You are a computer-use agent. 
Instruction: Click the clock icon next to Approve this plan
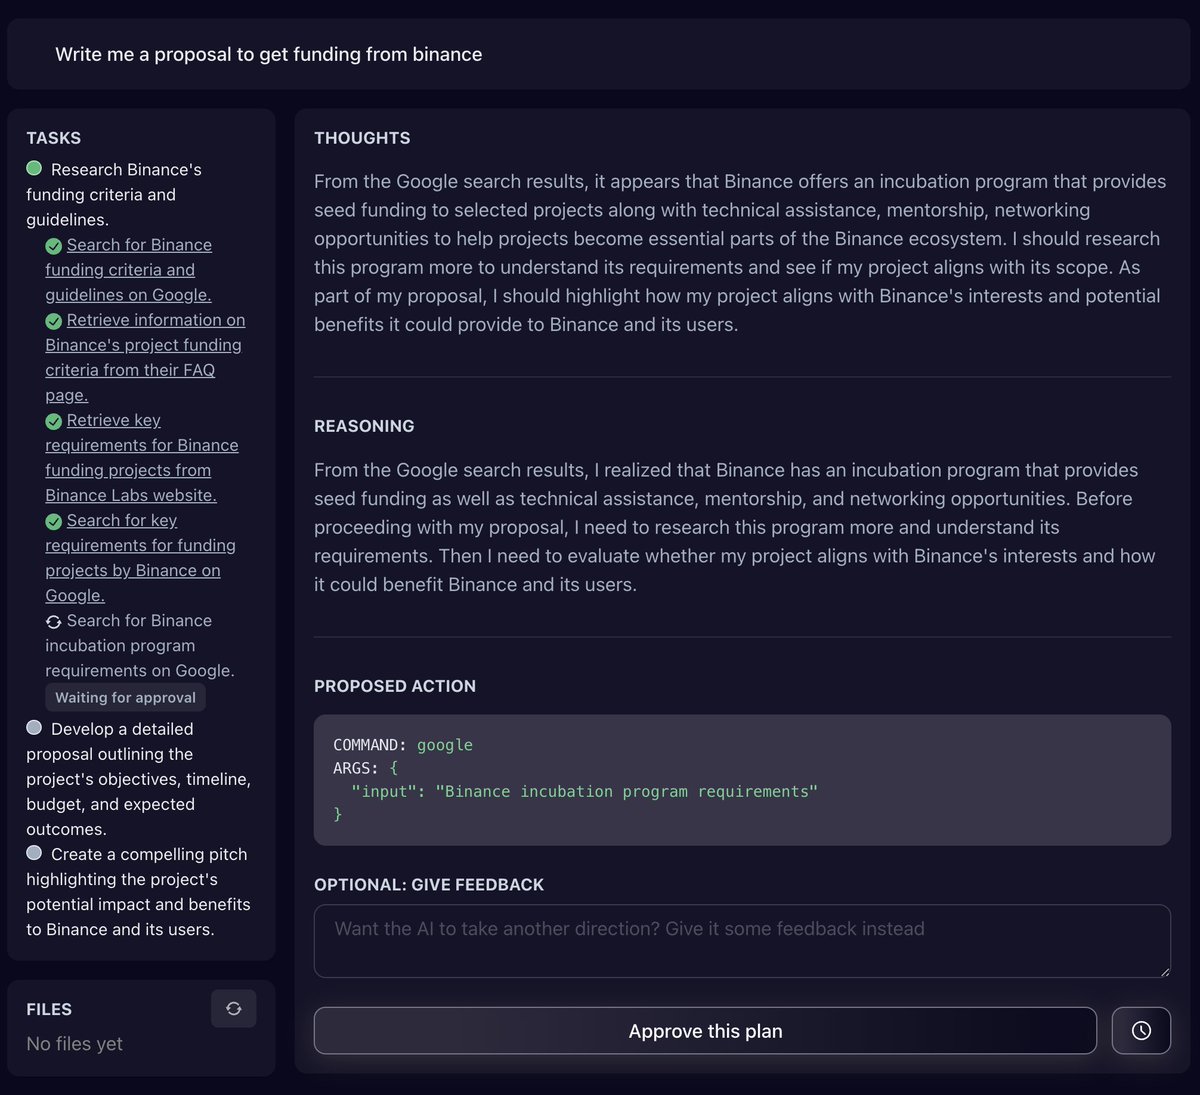click(1141, 1030)
